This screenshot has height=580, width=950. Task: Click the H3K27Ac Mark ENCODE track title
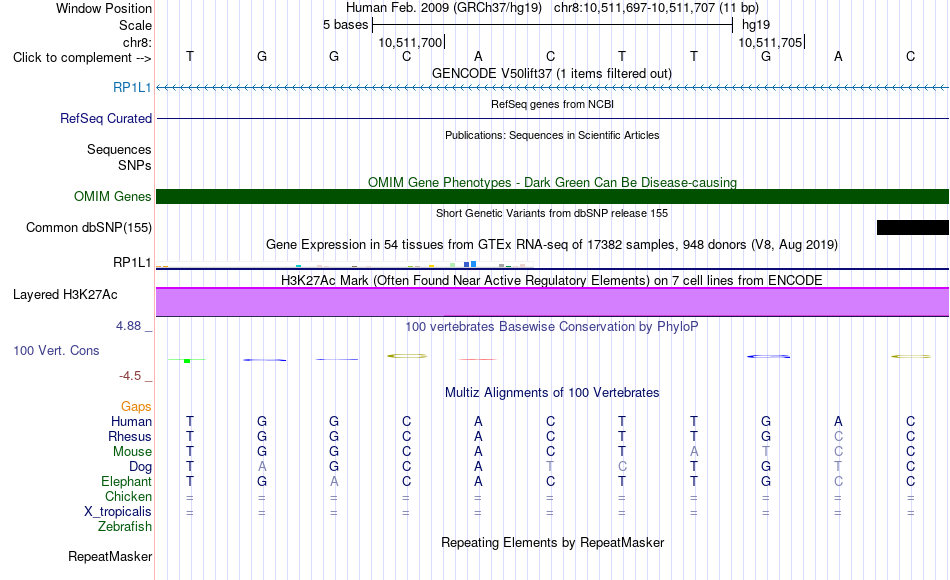[552, 280]
